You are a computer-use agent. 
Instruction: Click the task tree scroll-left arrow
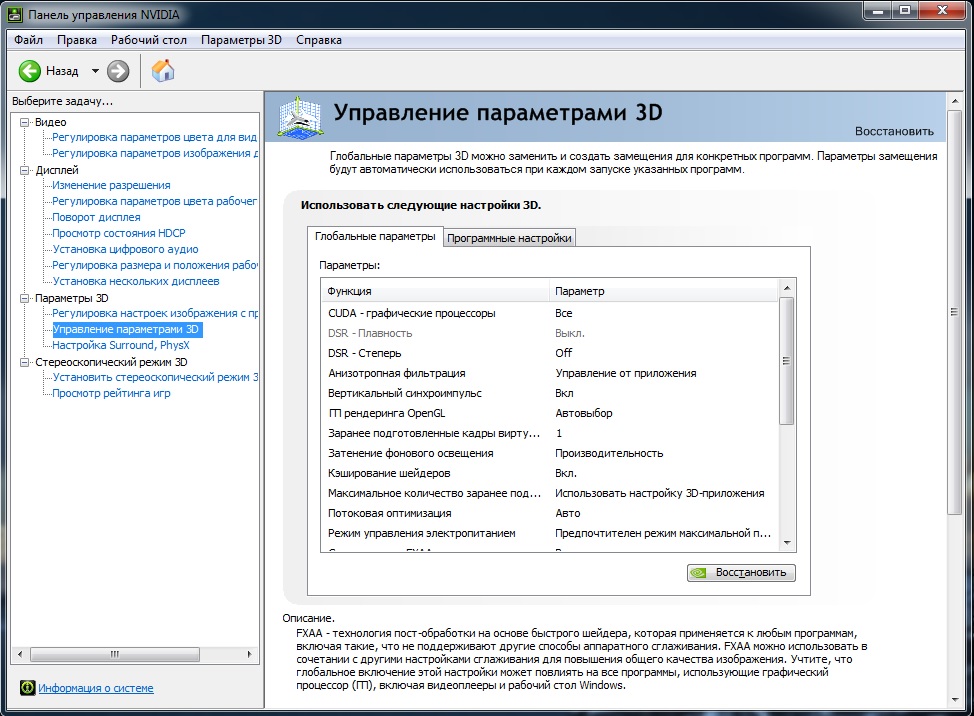click(x=20, y=654)
